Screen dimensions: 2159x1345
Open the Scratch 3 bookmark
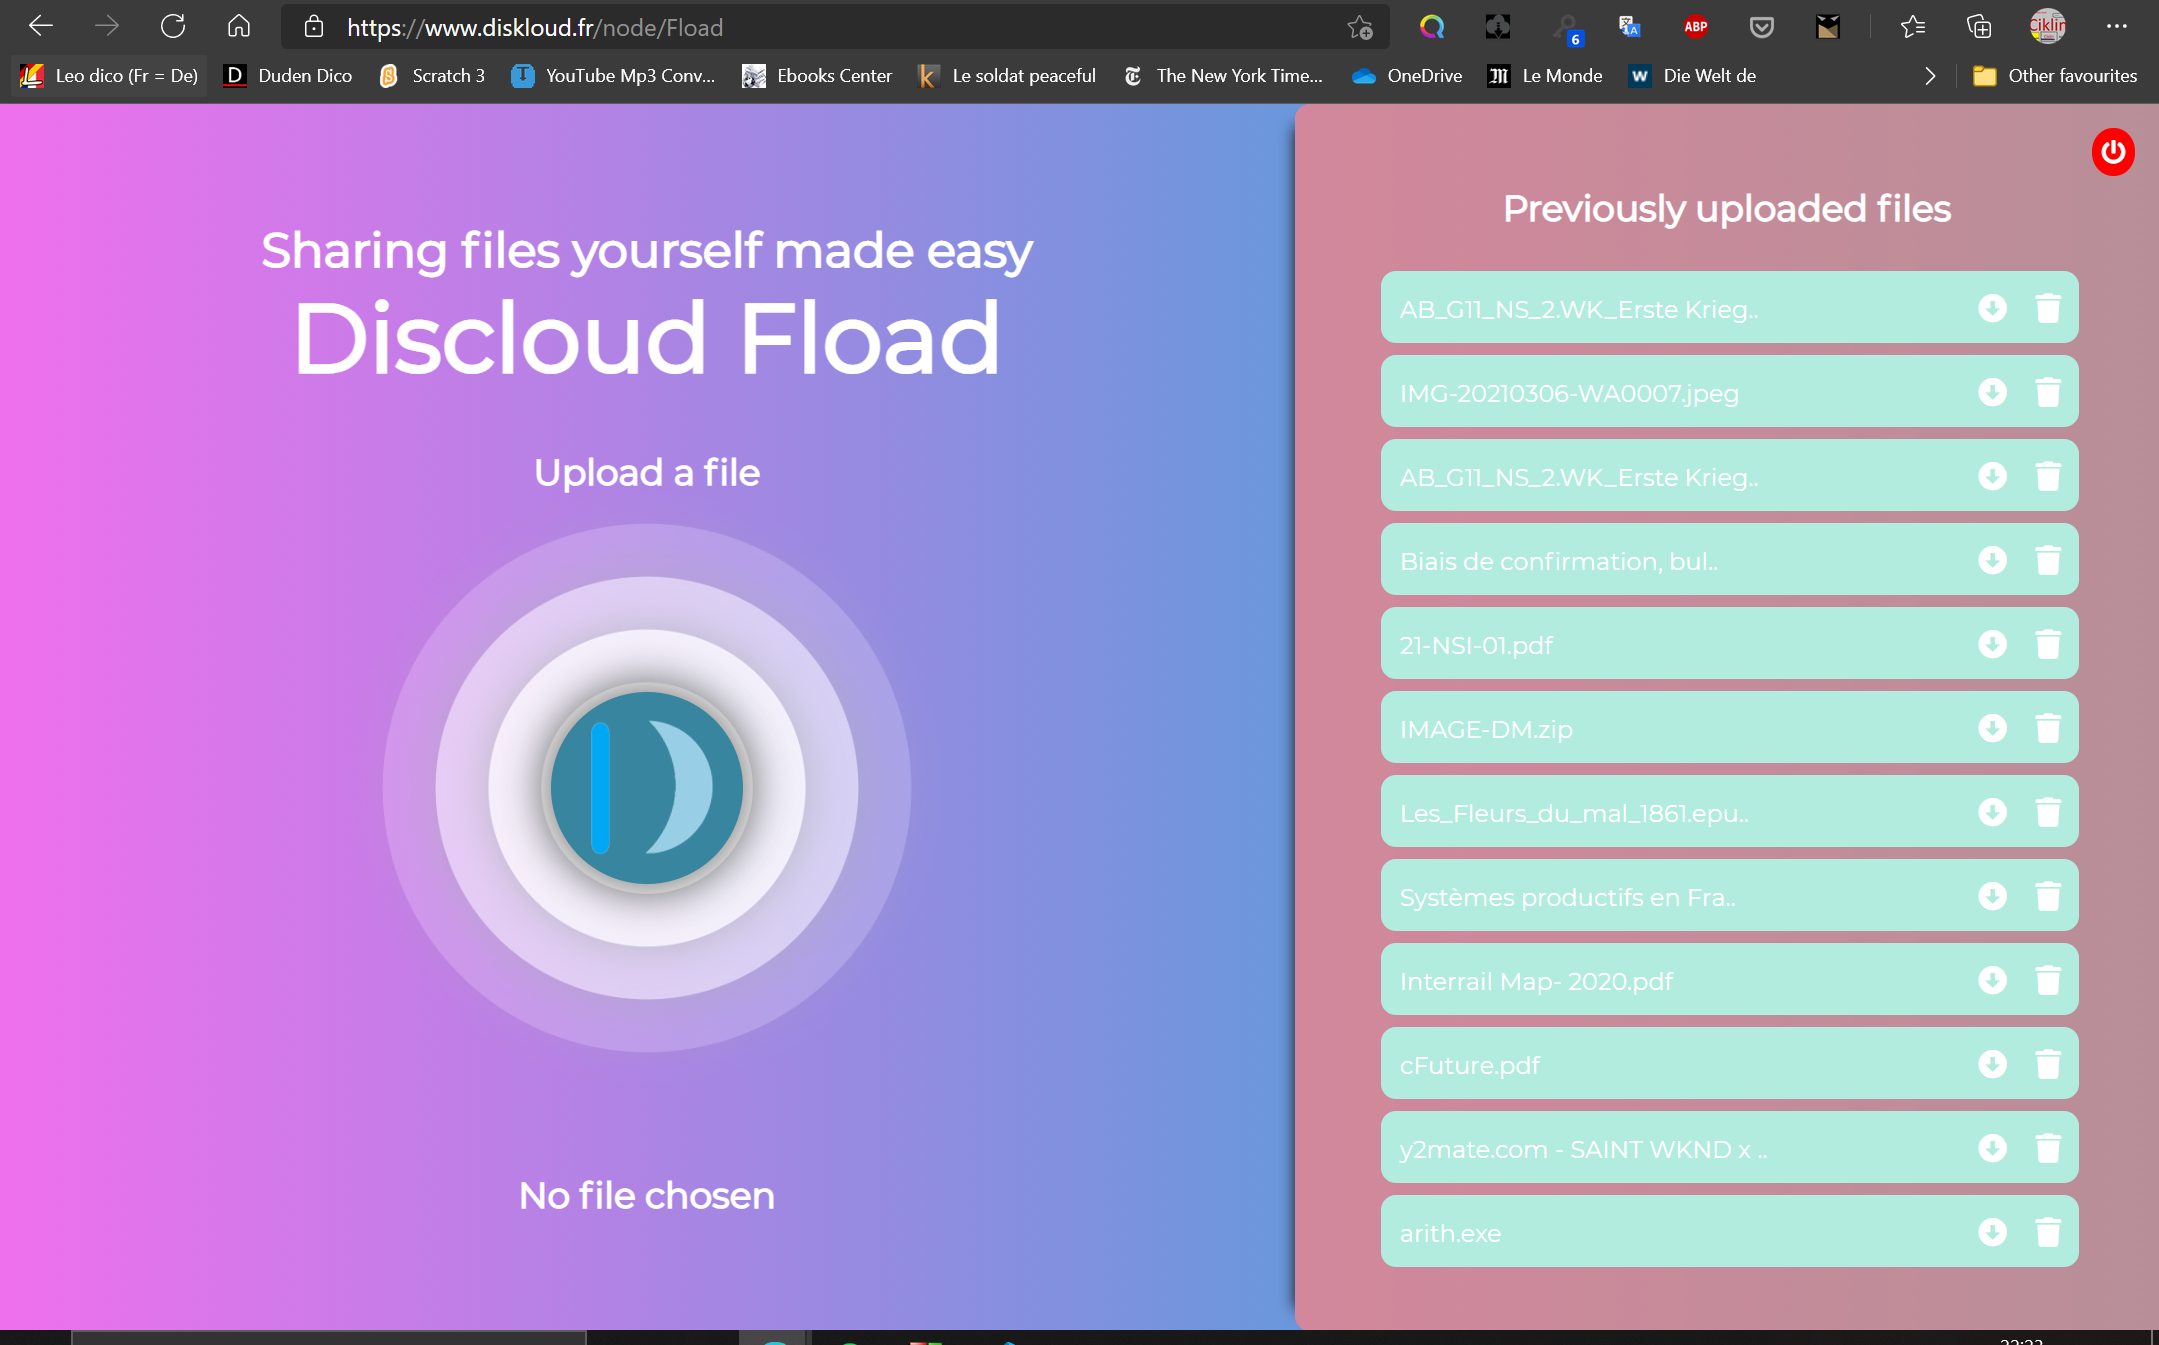[432, 76]
